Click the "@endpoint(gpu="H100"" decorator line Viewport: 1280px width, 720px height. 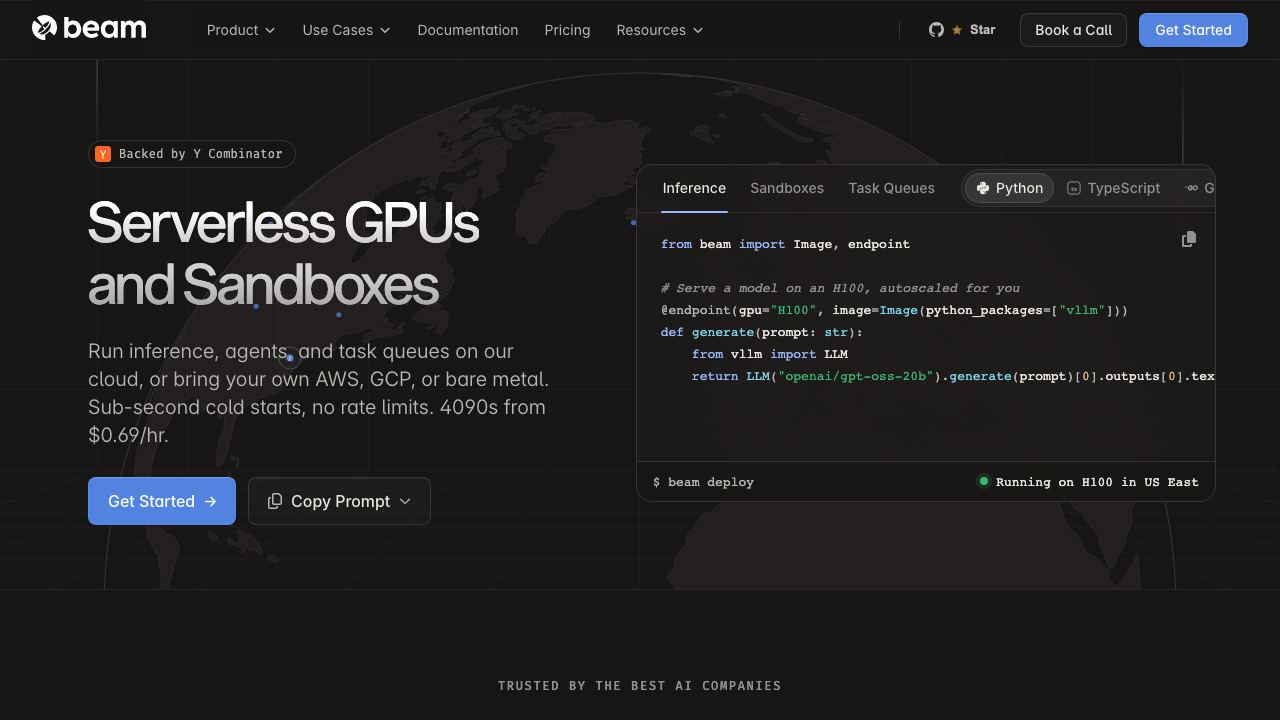894,310
